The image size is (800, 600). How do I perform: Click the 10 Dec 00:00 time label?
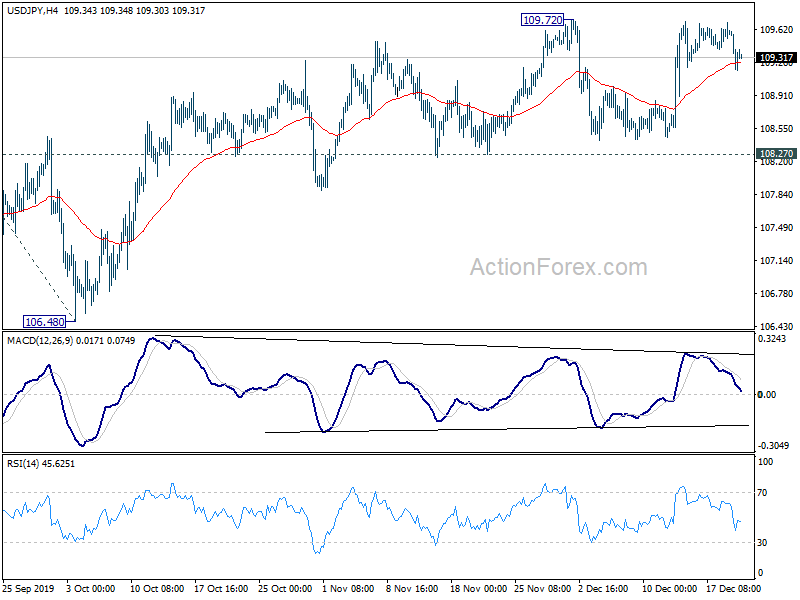[669, 588]
